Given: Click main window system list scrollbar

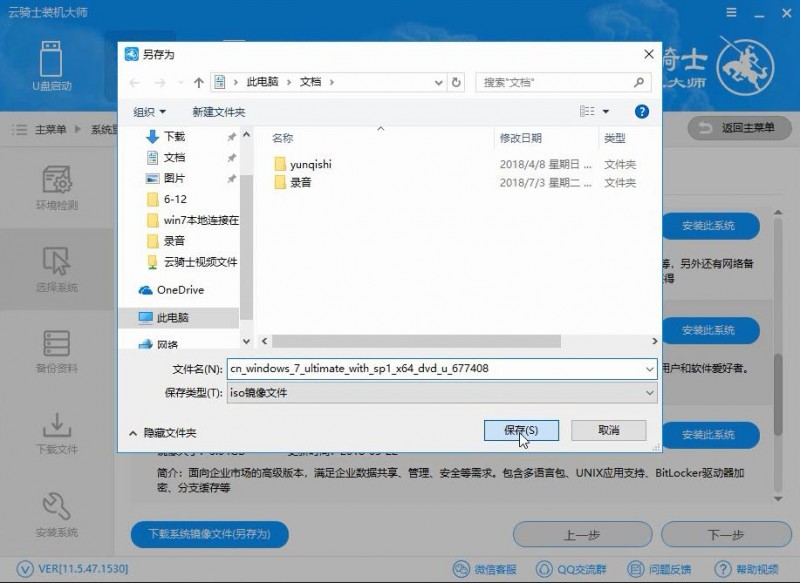Looking at the screenshot, I should [778, 394].
